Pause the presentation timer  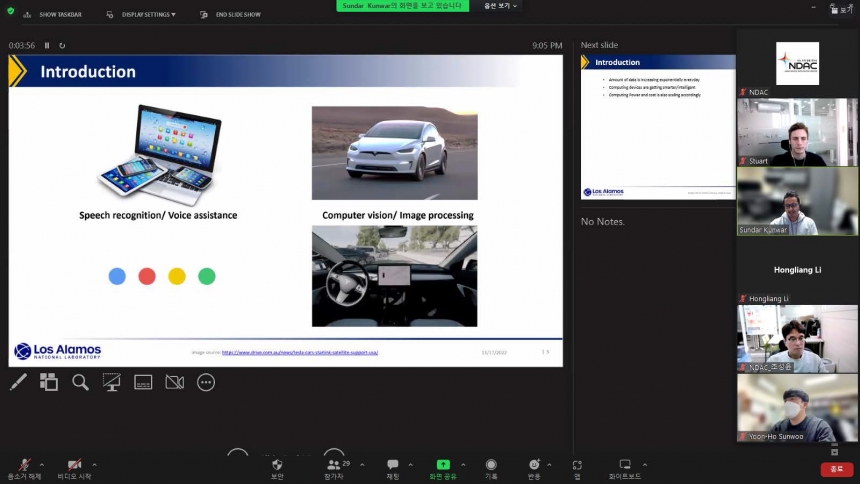pos(47,46)
